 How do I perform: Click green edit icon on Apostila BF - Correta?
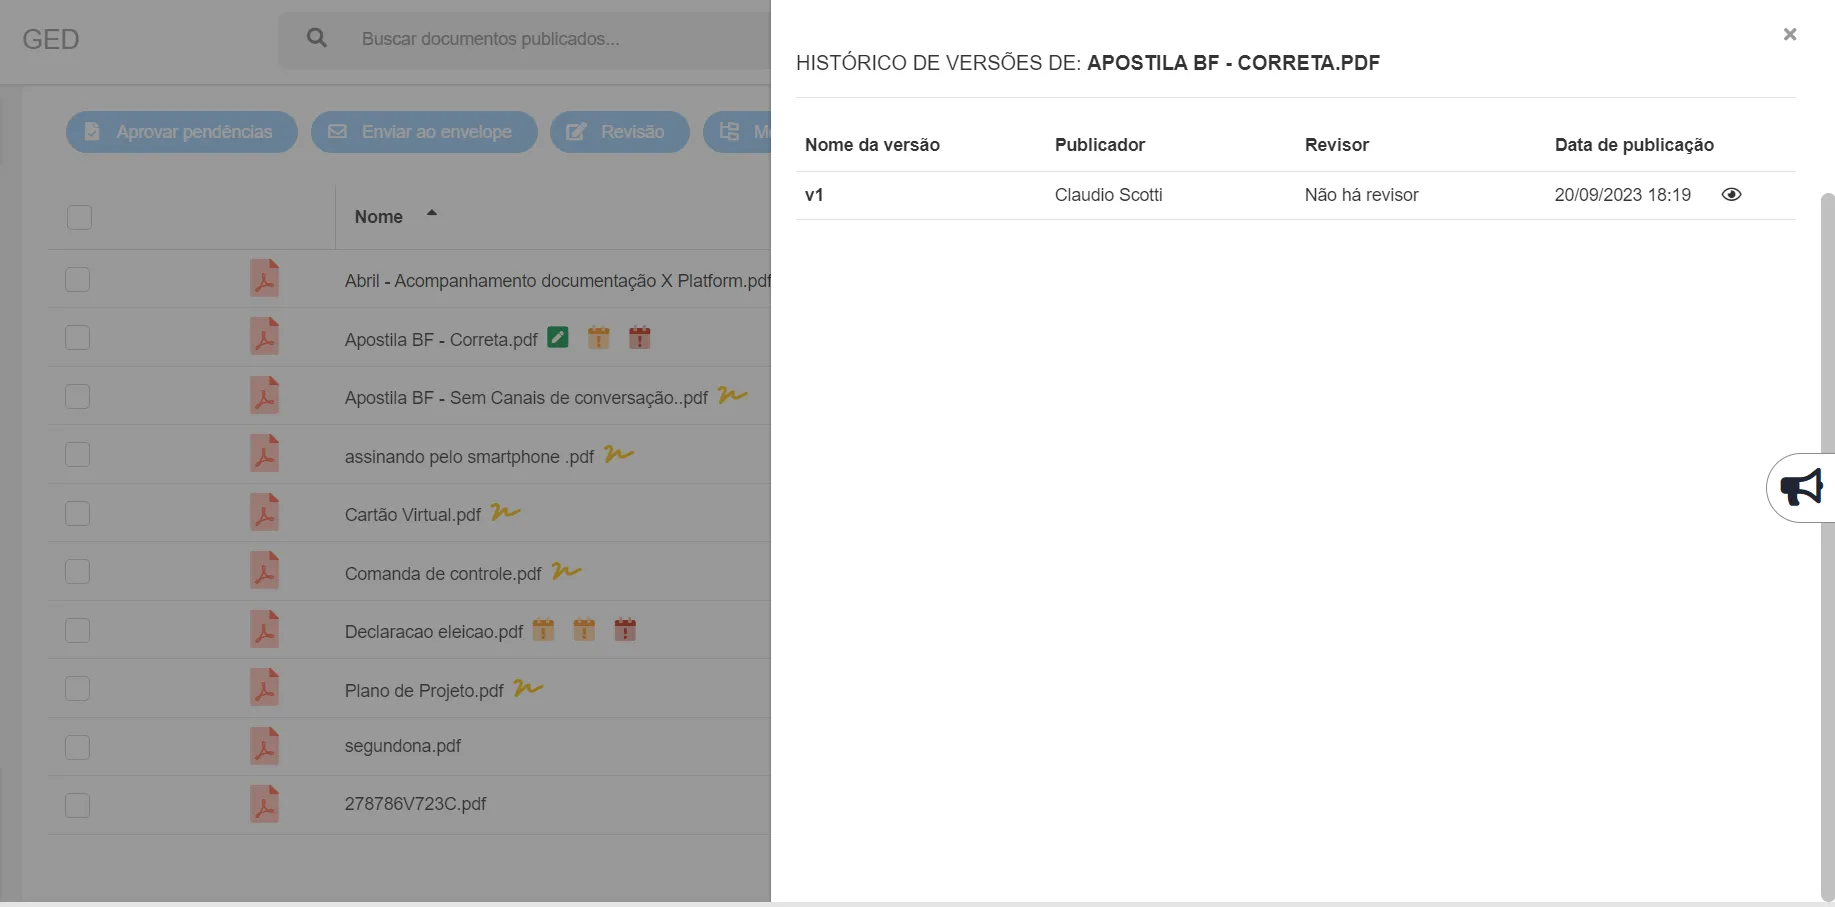(558, 338)
